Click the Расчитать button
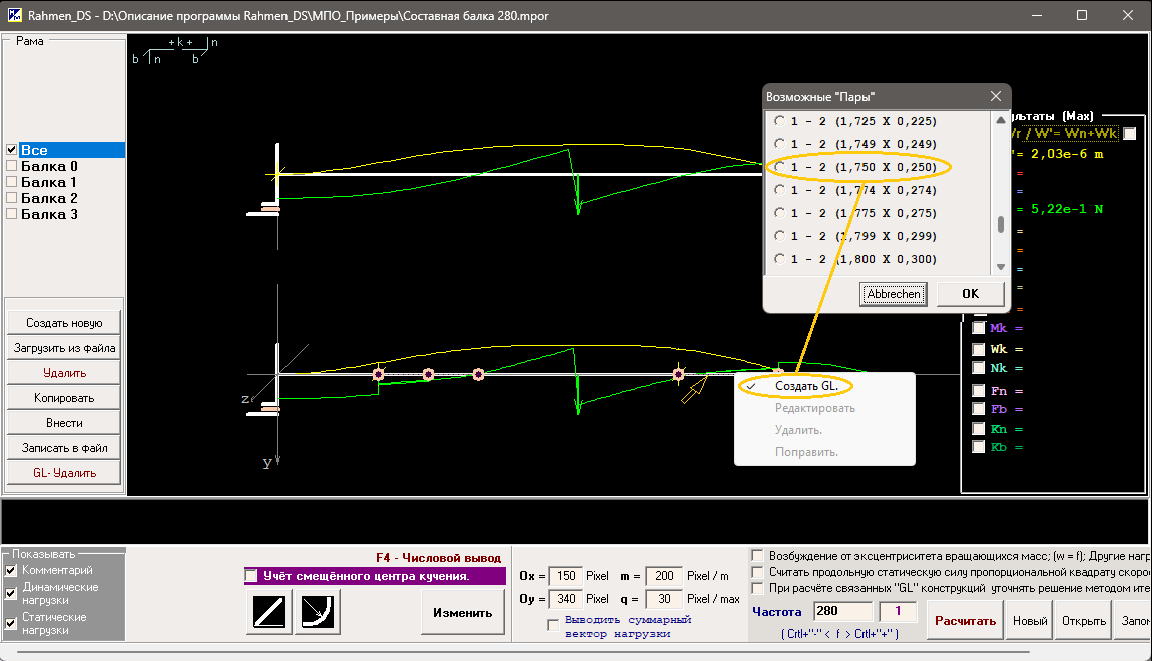This screenshot has width=1152, height=661. pos(965,621)
